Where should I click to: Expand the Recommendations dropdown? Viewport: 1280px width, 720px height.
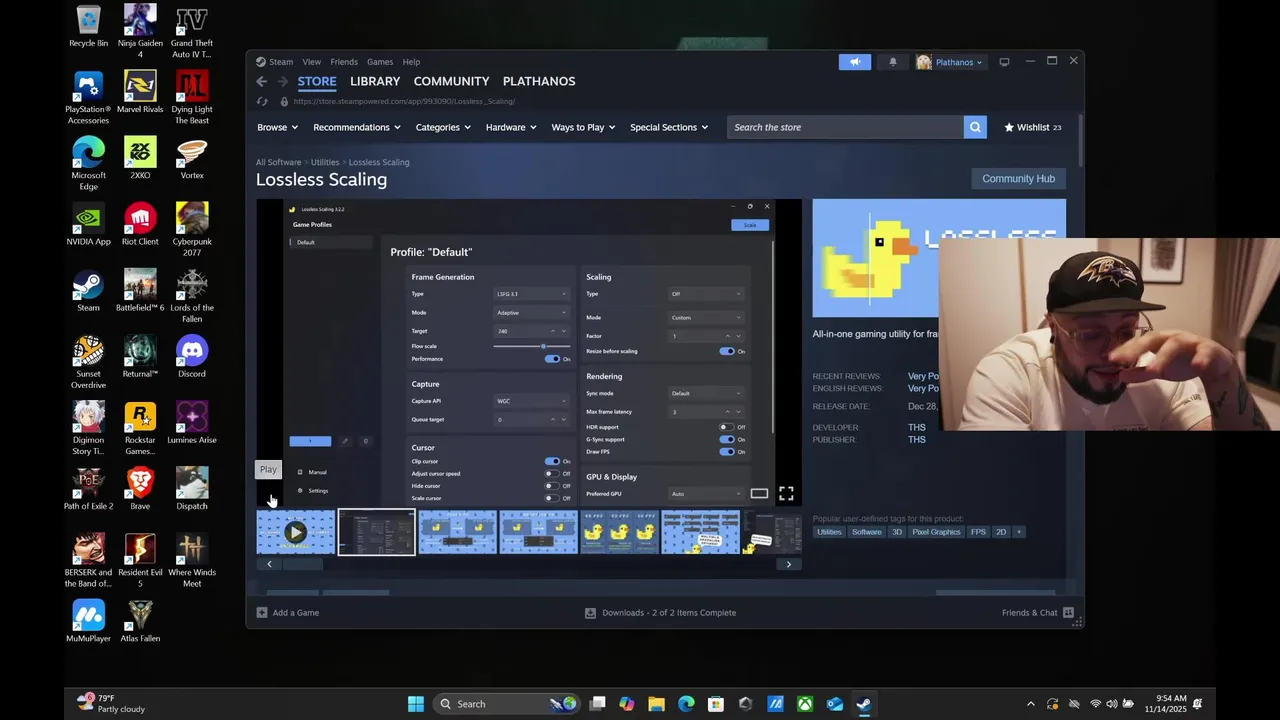pos(357,127)
